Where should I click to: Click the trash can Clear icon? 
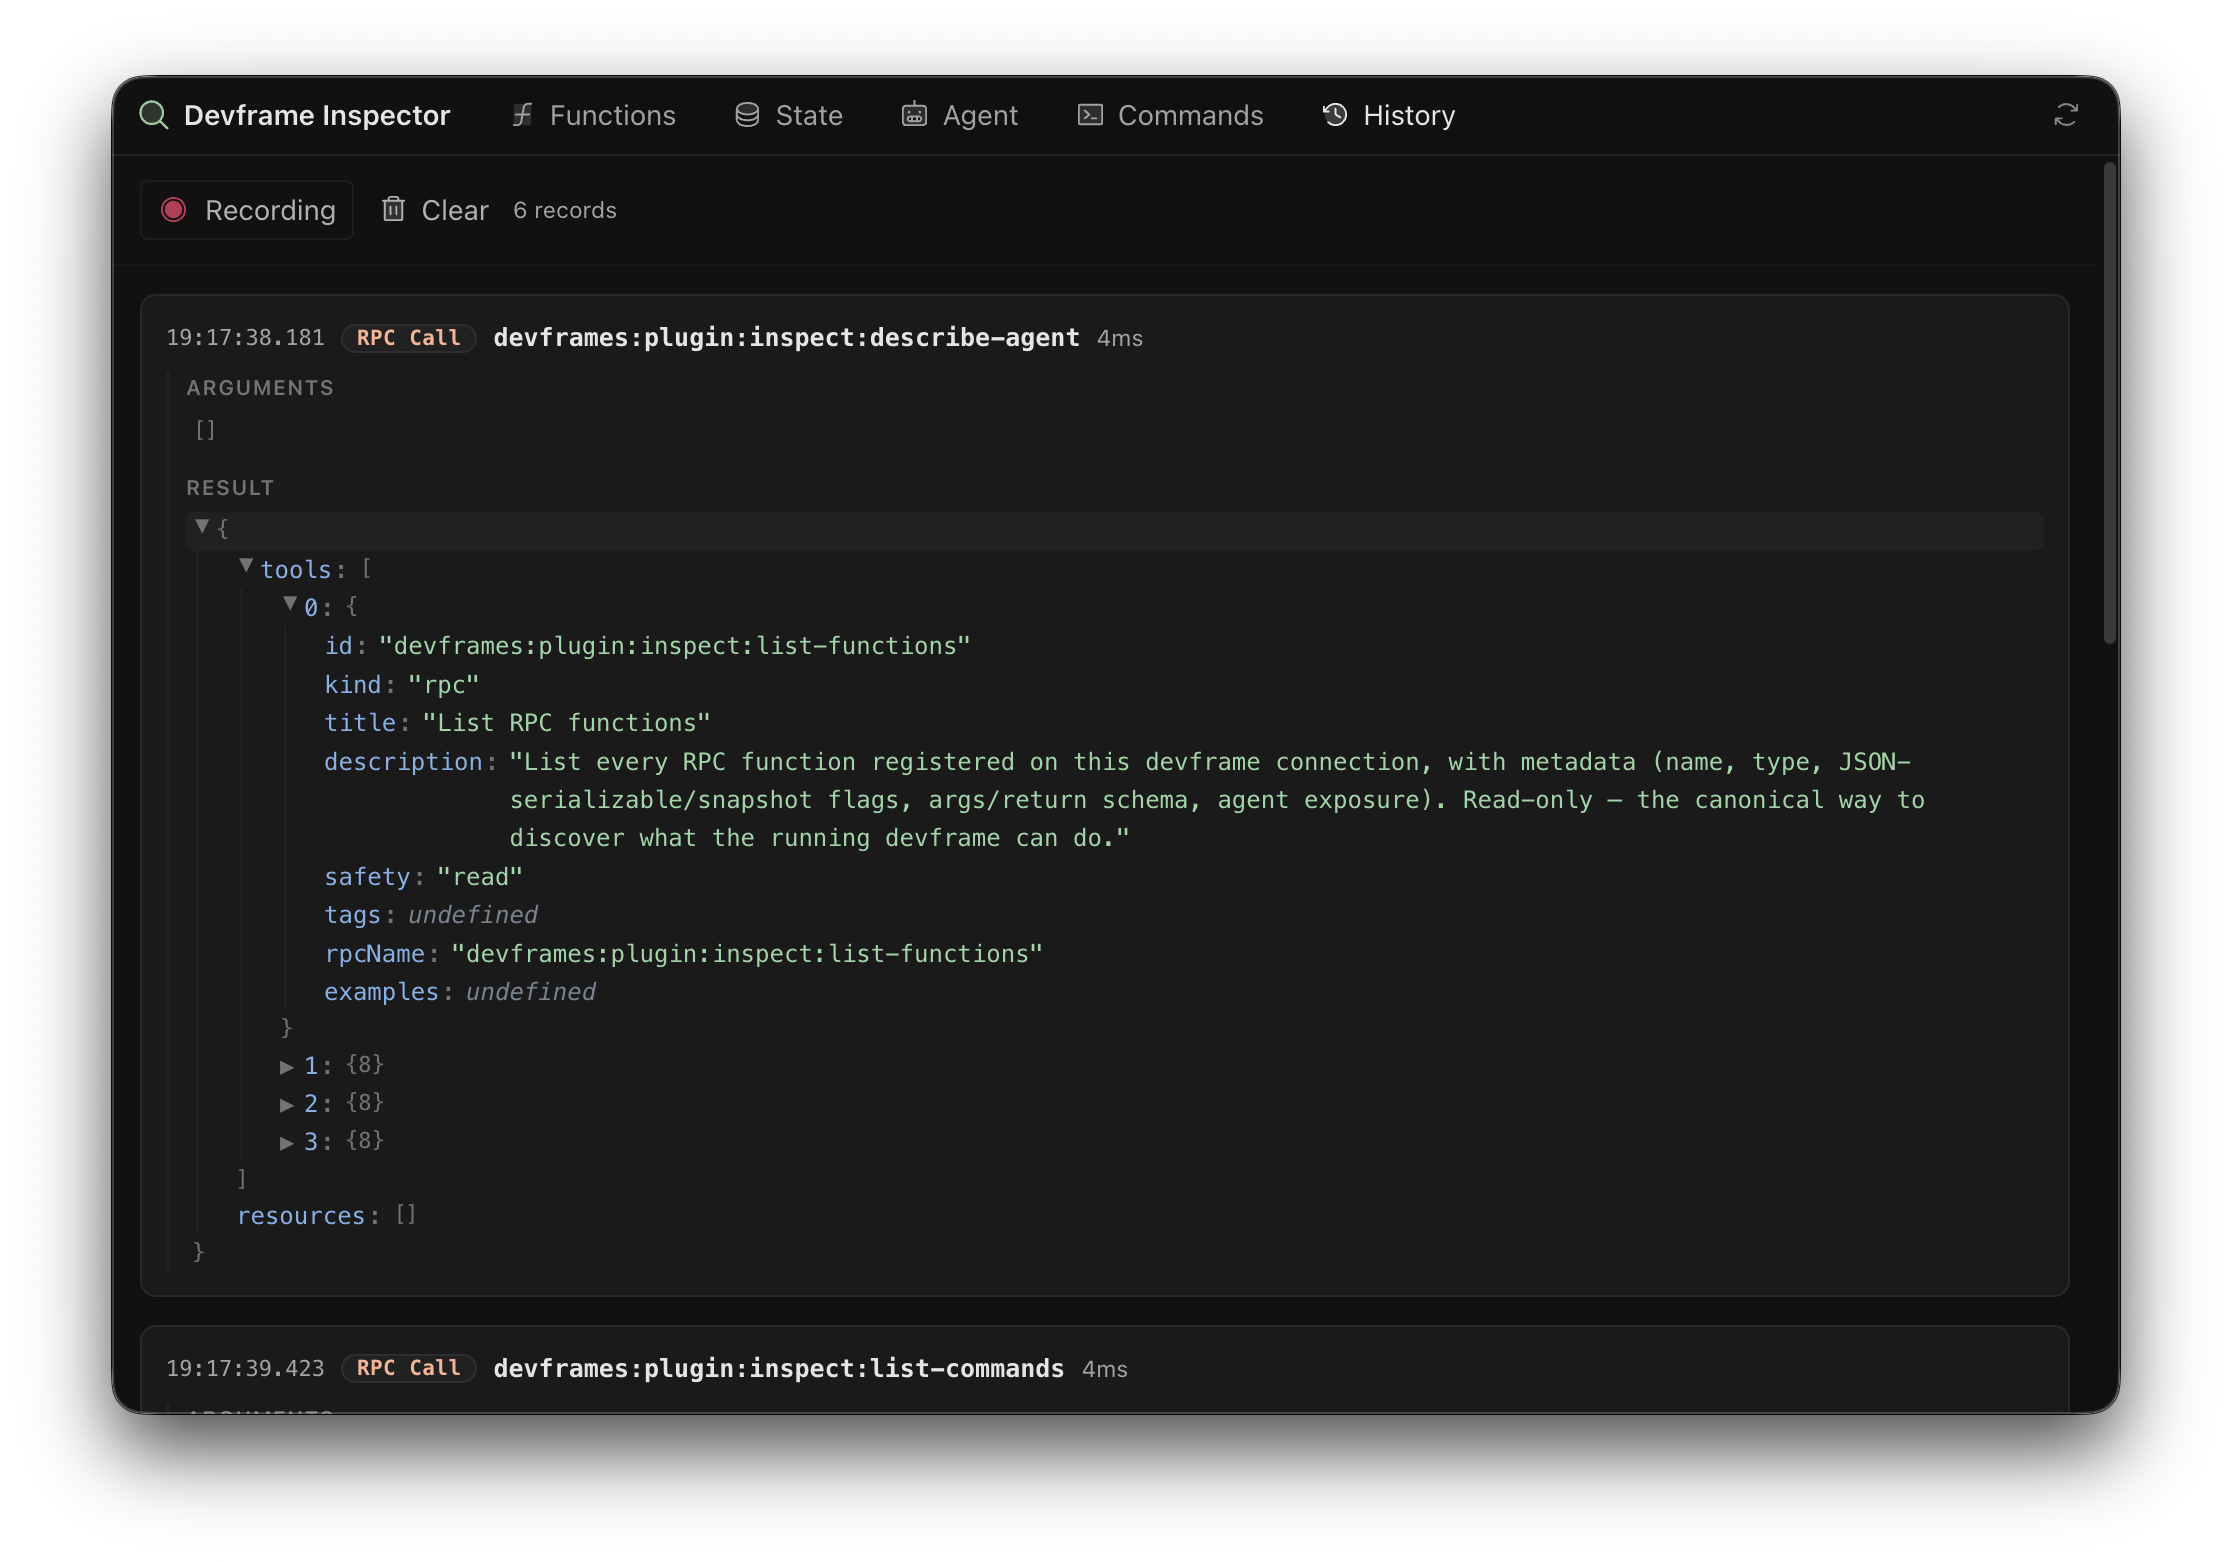[x=393, y=209]
